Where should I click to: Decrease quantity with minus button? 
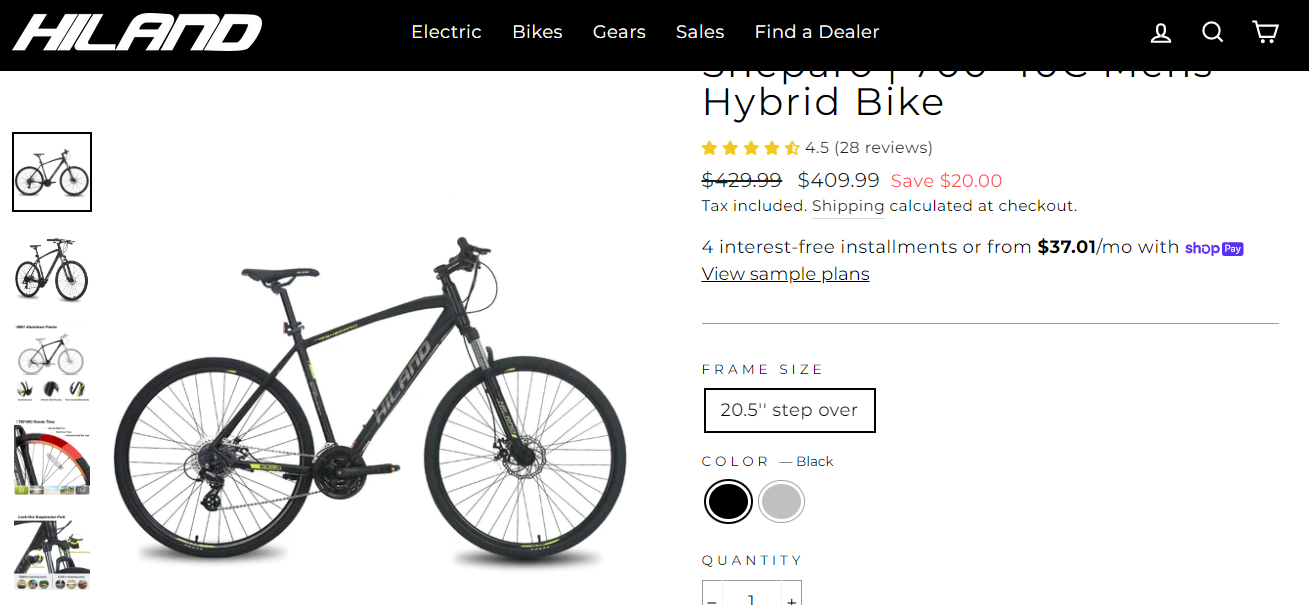click(712, 599)
